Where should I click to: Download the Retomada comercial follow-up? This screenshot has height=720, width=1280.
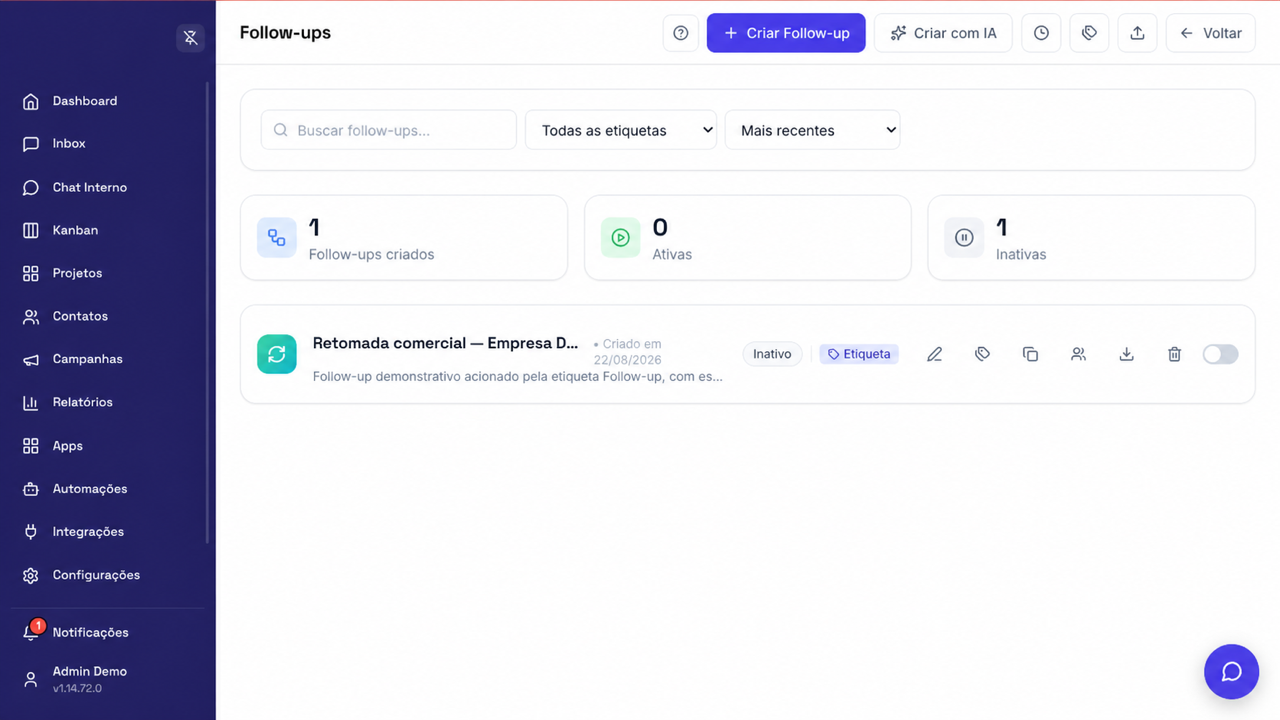pyautogui.click(x=1126, y=354)
